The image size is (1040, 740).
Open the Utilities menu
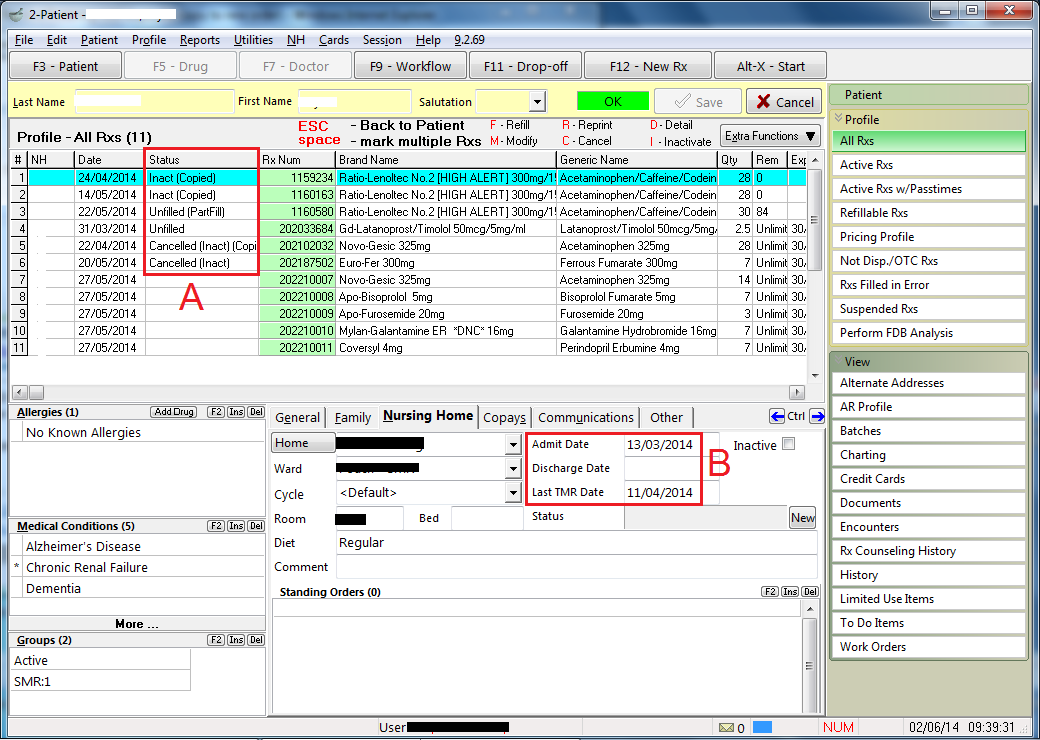253,40
